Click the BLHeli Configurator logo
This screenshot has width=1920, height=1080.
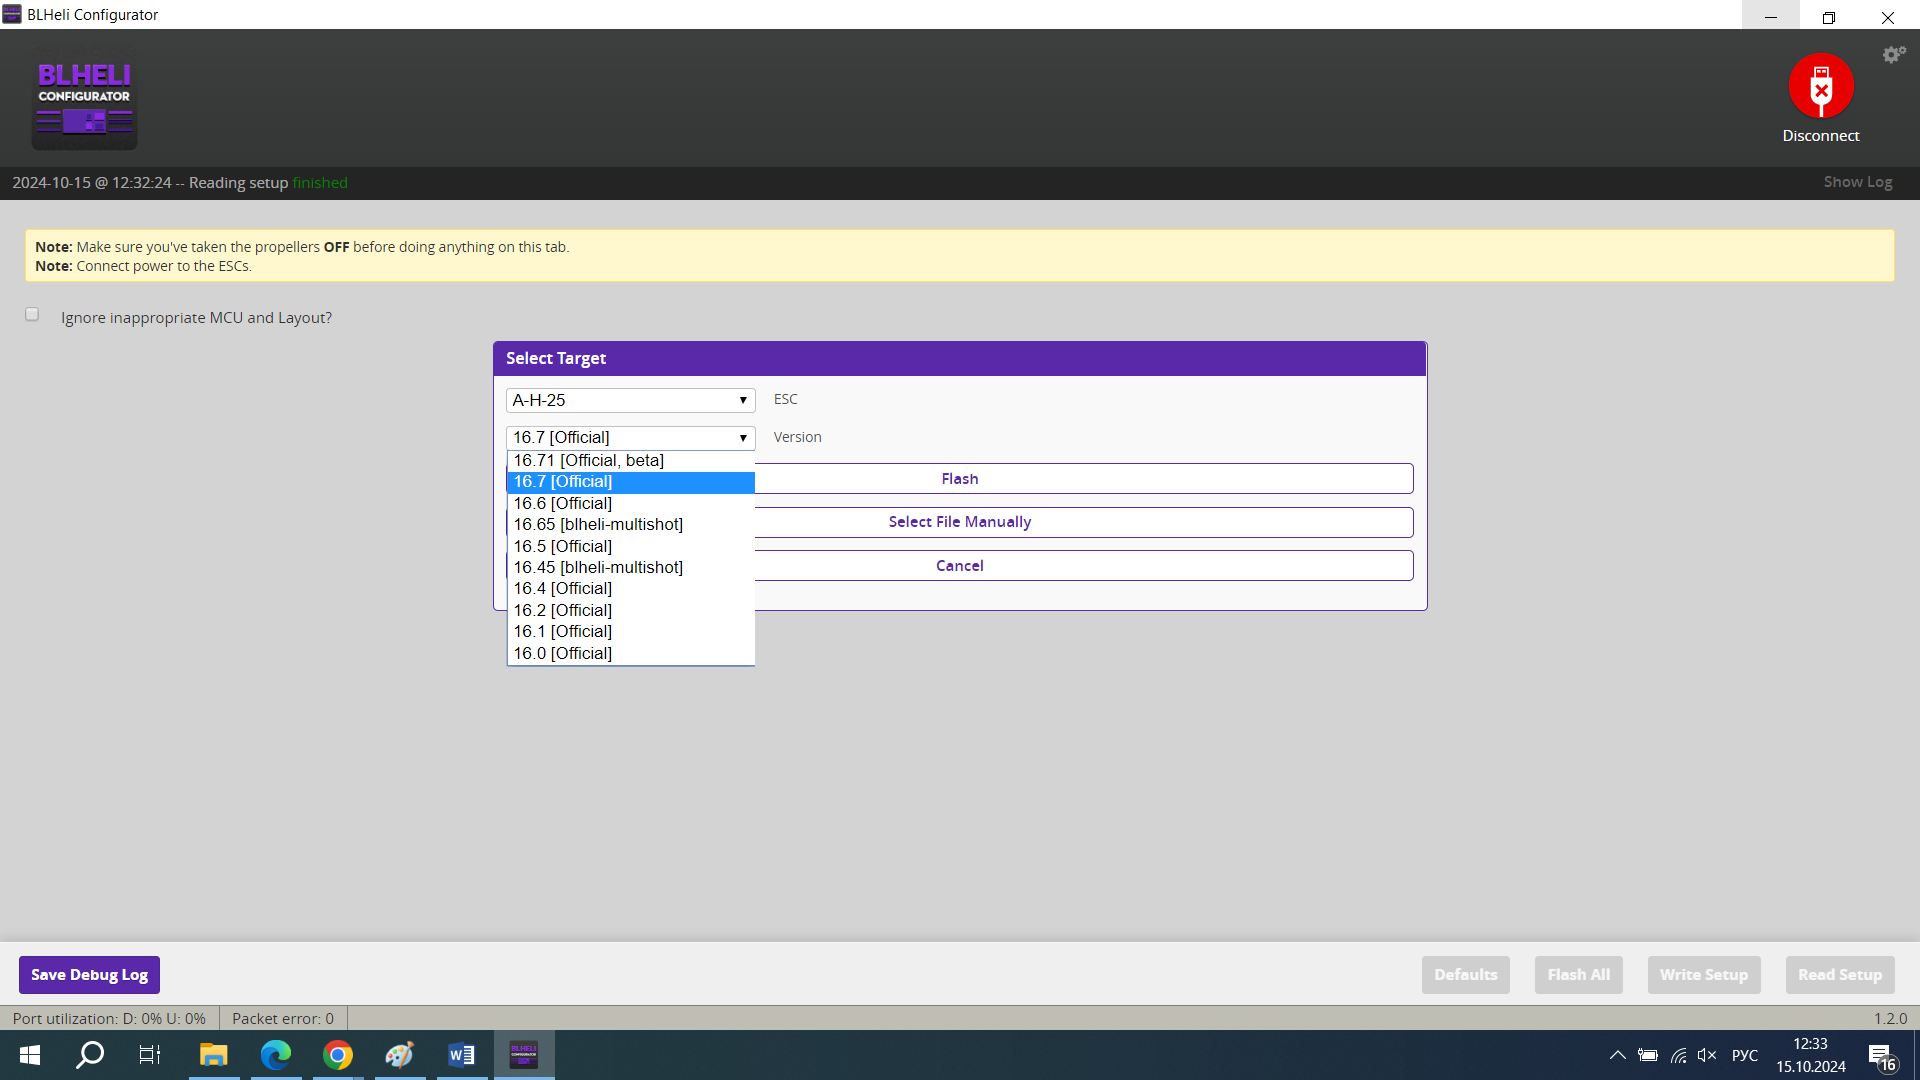(x=84, y=100)
